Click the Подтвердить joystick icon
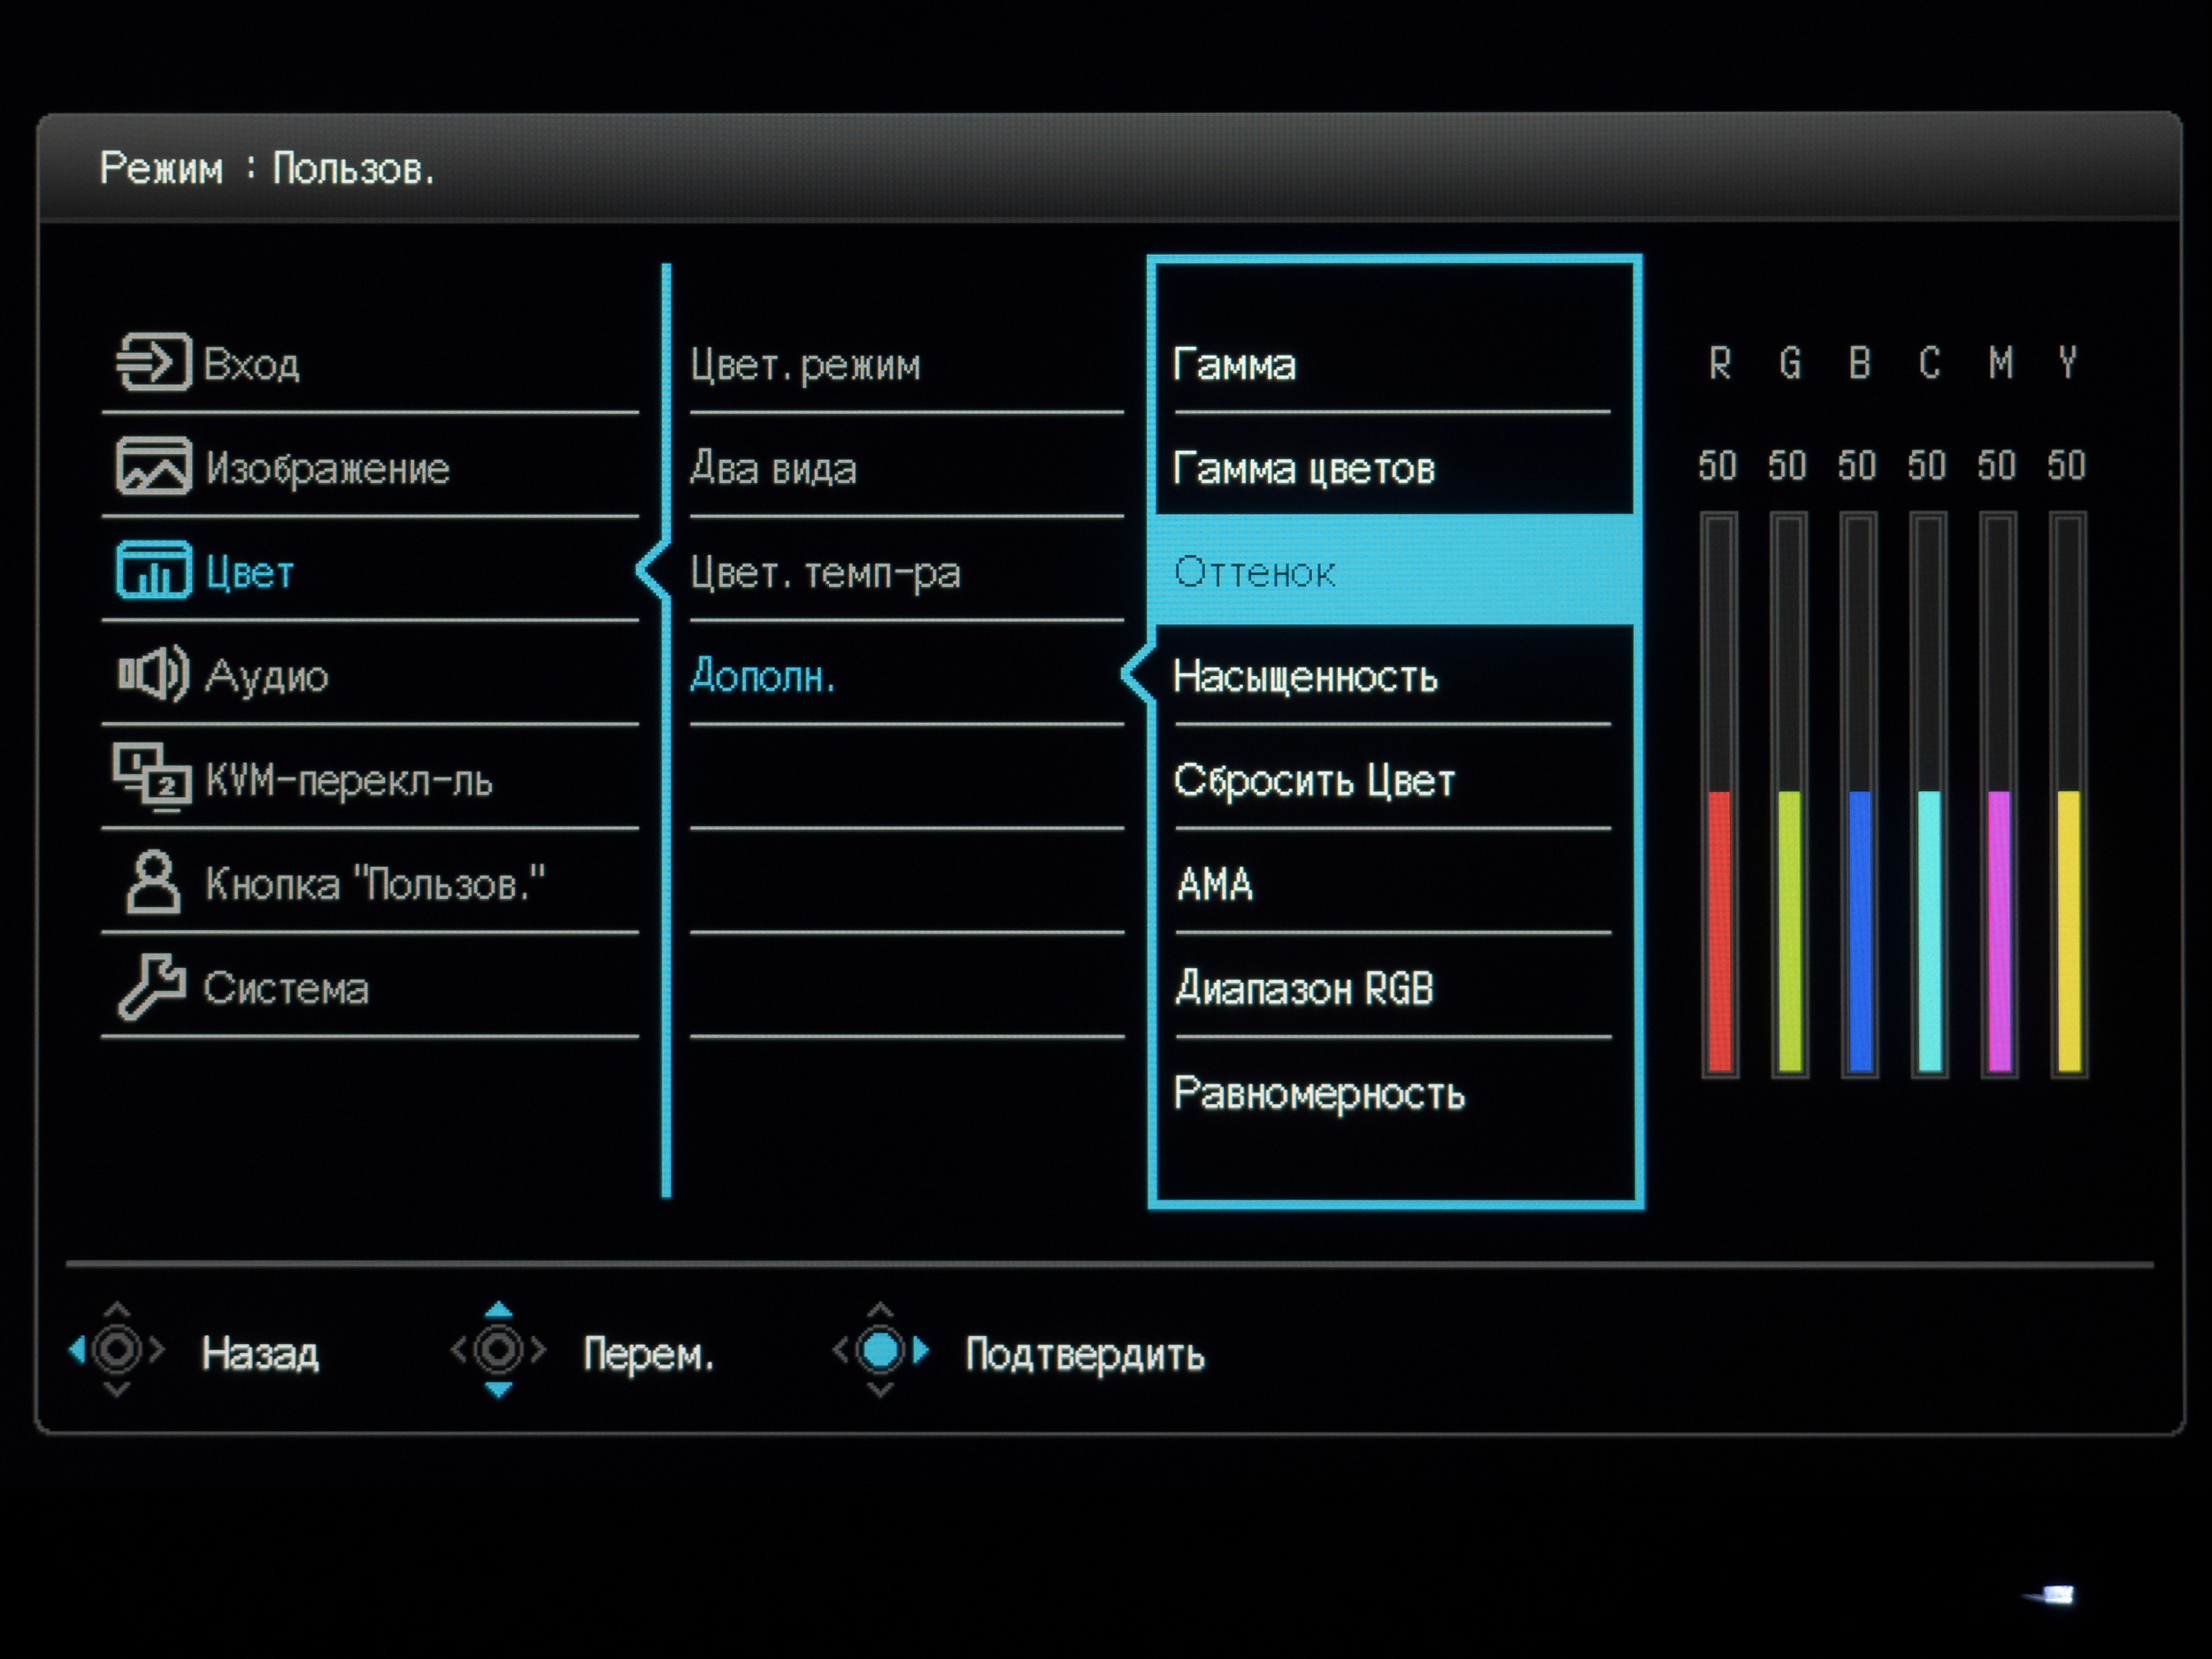The width and height of the screenshot is (2212, 1659). (881, 1351)
